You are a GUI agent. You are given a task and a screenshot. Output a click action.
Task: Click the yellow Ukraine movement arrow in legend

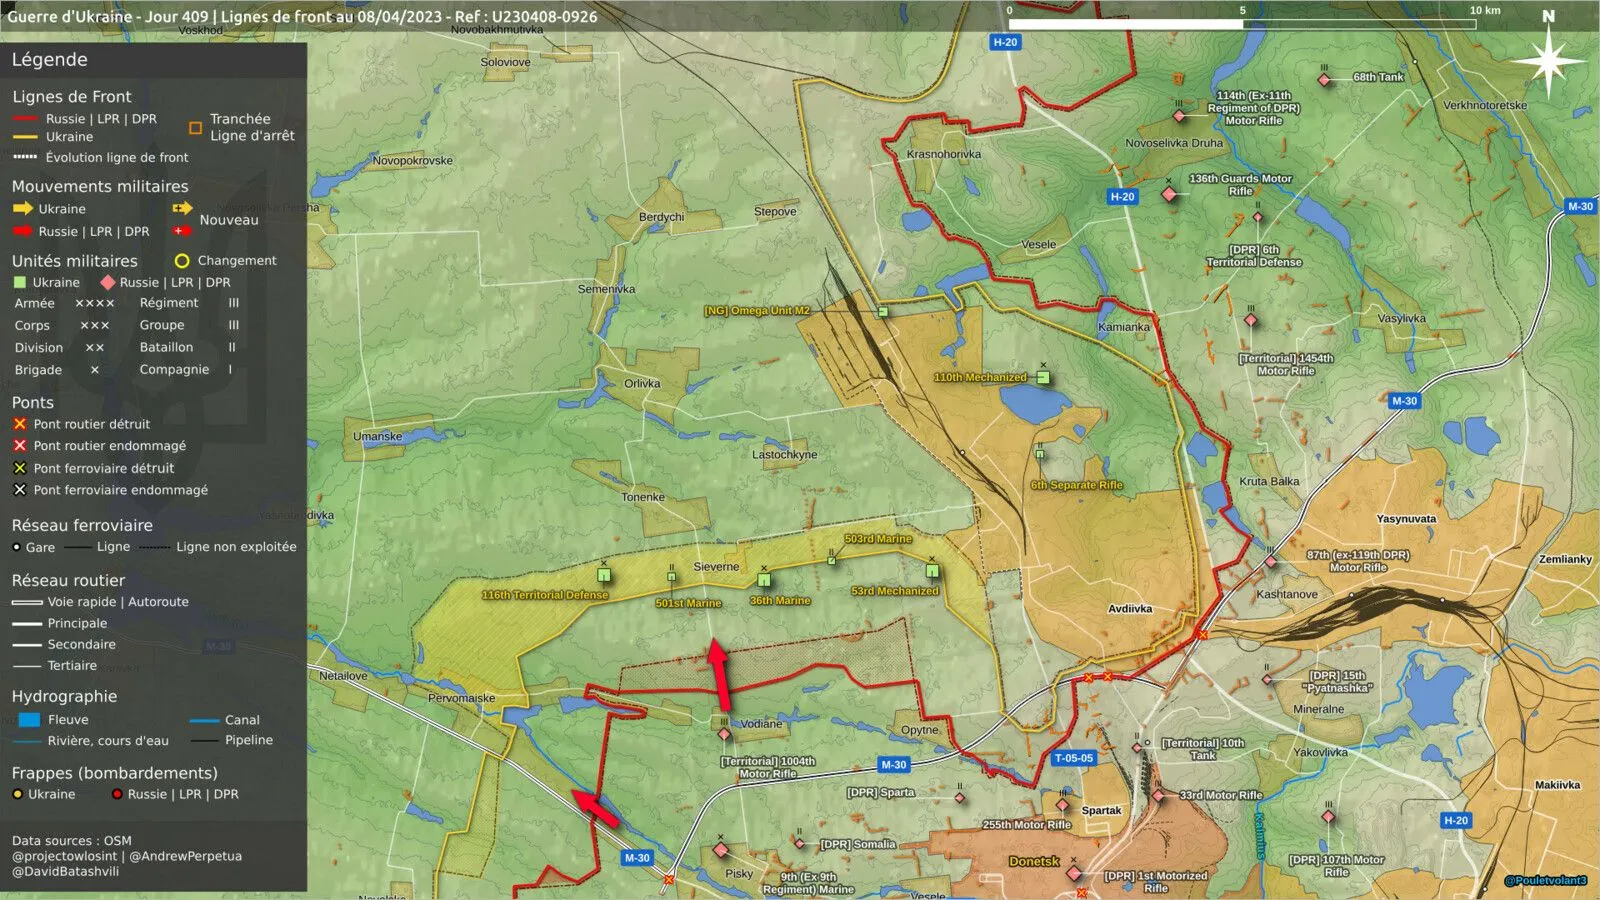(22, 209)
